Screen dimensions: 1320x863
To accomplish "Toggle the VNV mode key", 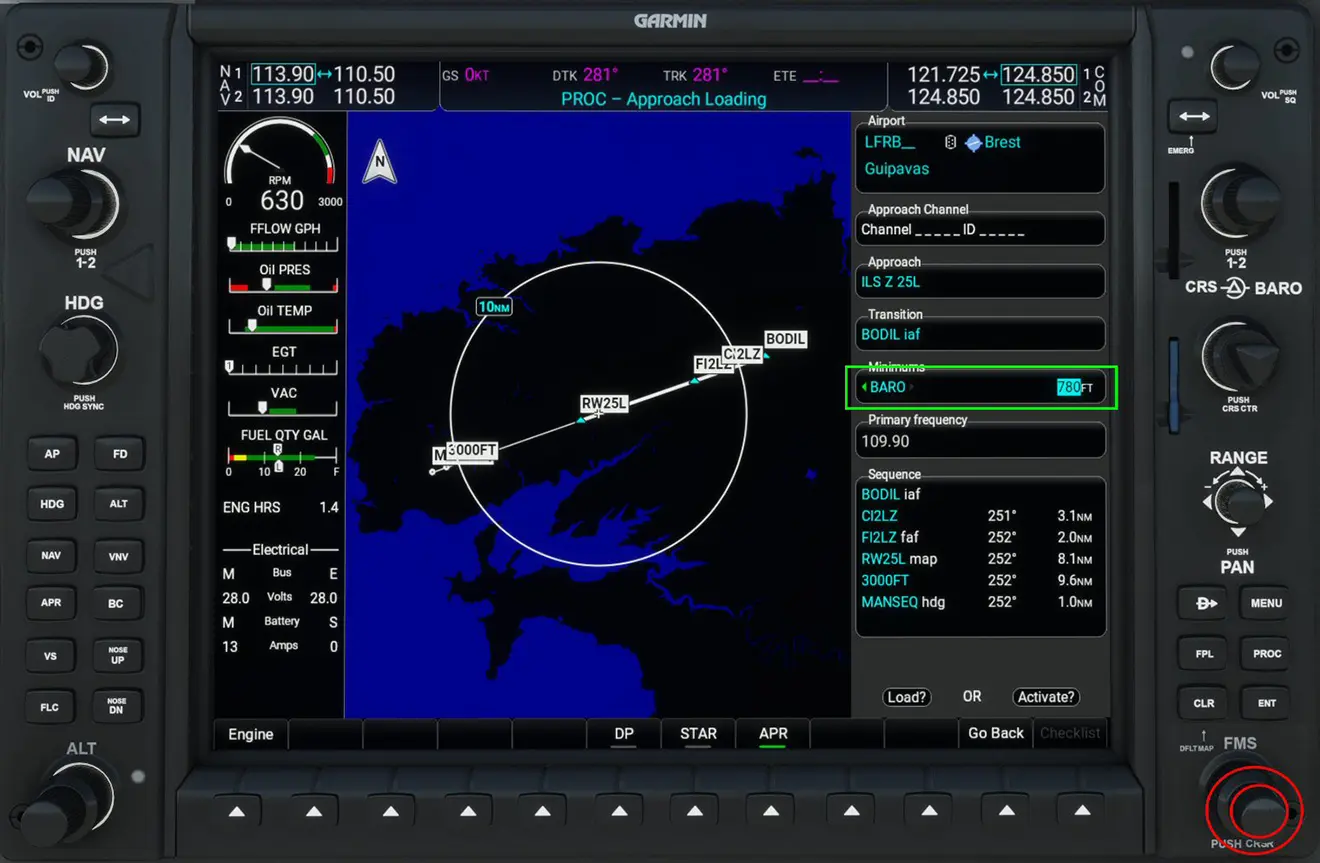I will point(119,556).
